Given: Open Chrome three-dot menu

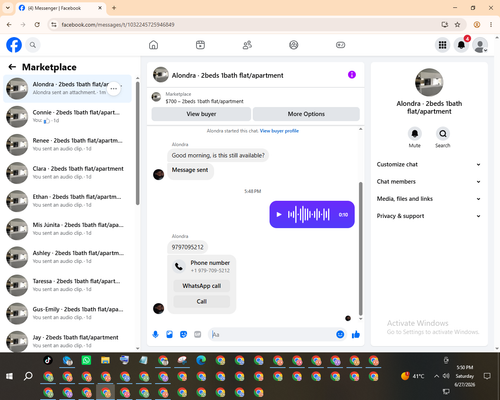Looking at the screenshot, I should coord(491,25).
